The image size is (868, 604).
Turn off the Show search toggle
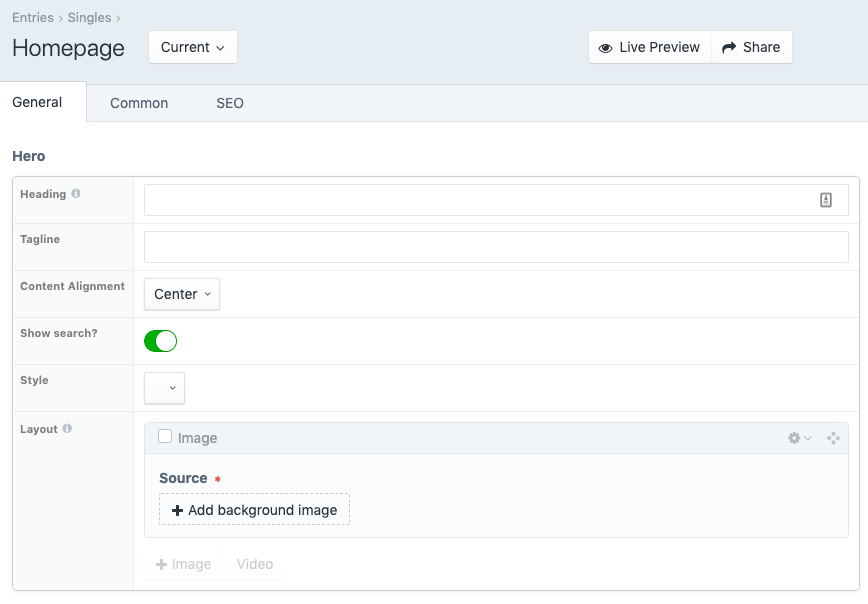click(160, 341)
